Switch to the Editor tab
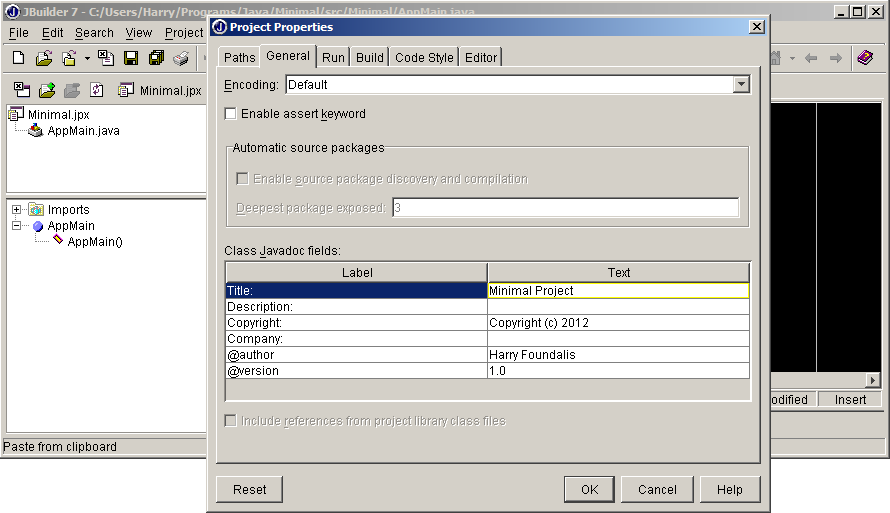Image resolution: width=890 pixels, height=513 pixels. tap(481, 57)
